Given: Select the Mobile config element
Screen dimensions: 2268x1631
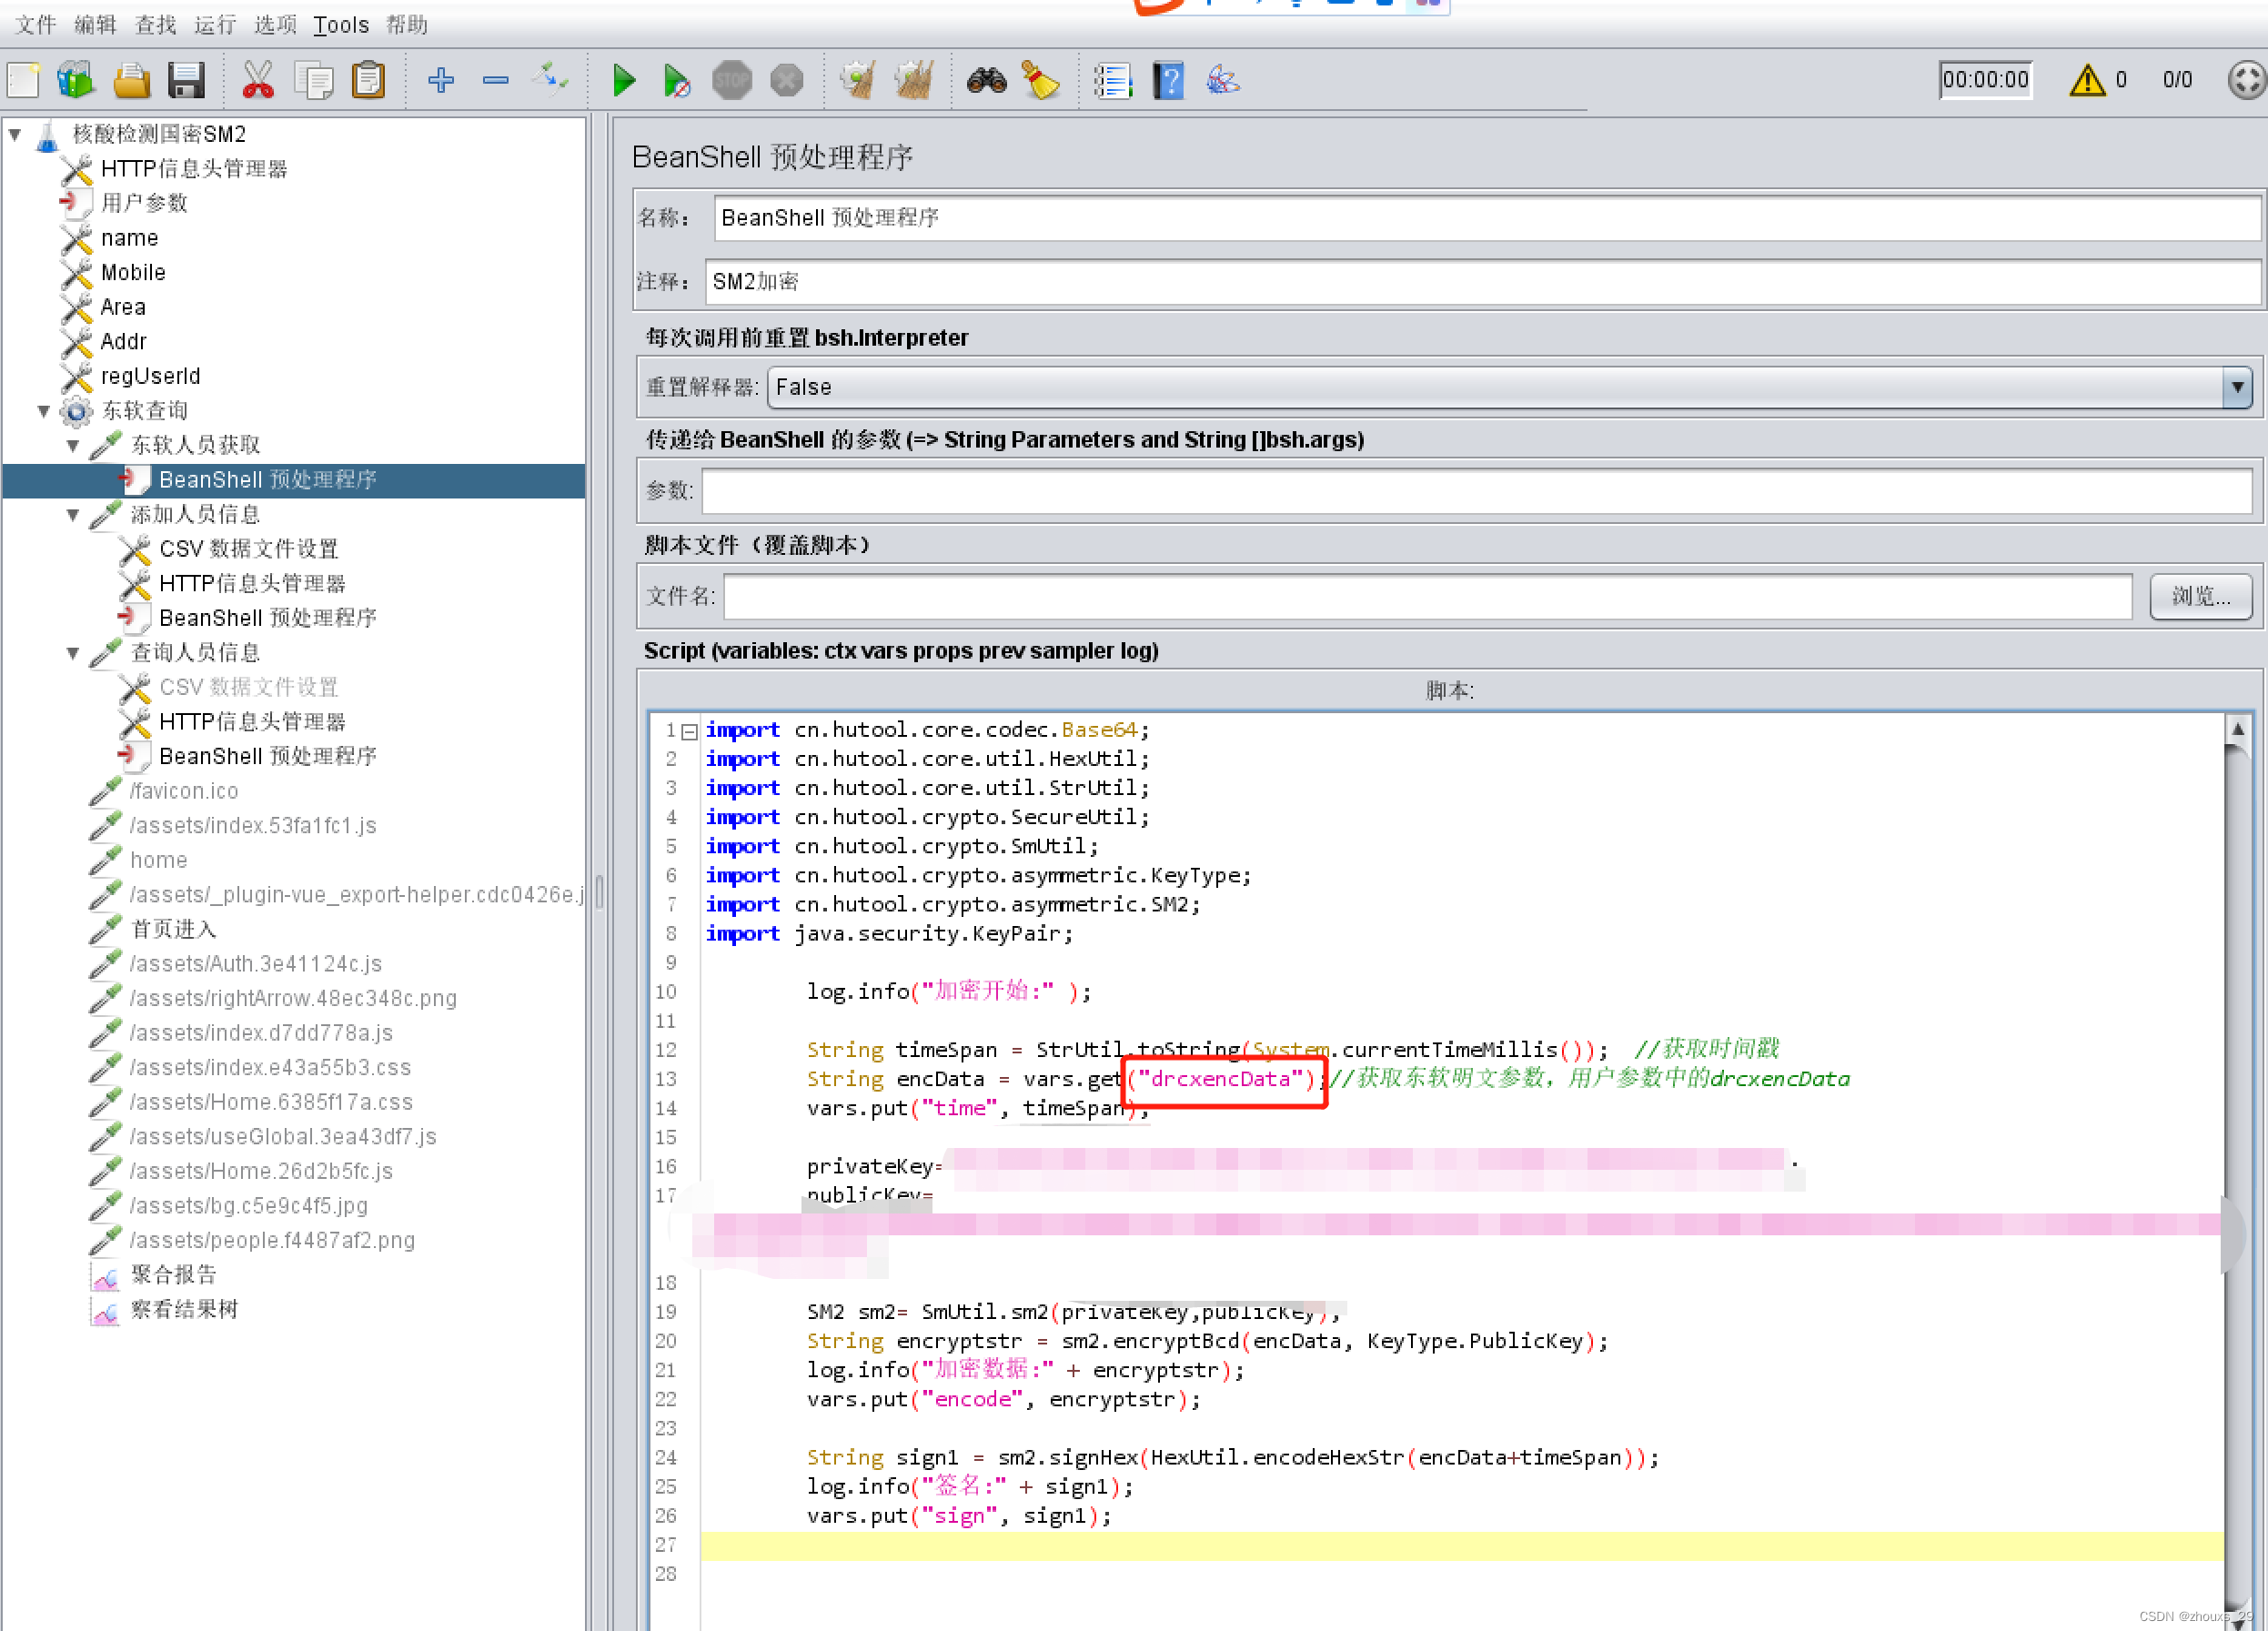Looking at the screenshot, I should pyautogui.click(x=133, y=272).
